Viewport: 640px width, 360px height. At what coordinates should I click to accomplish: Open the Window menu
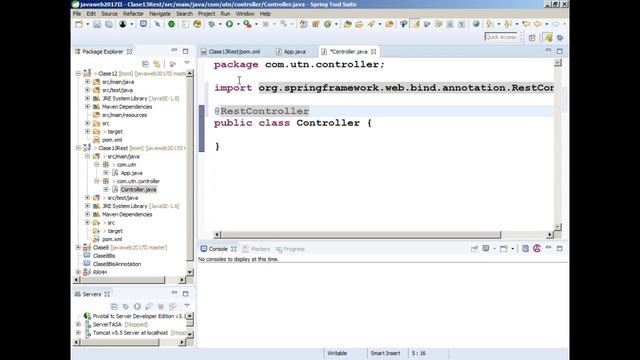(245, 13)
